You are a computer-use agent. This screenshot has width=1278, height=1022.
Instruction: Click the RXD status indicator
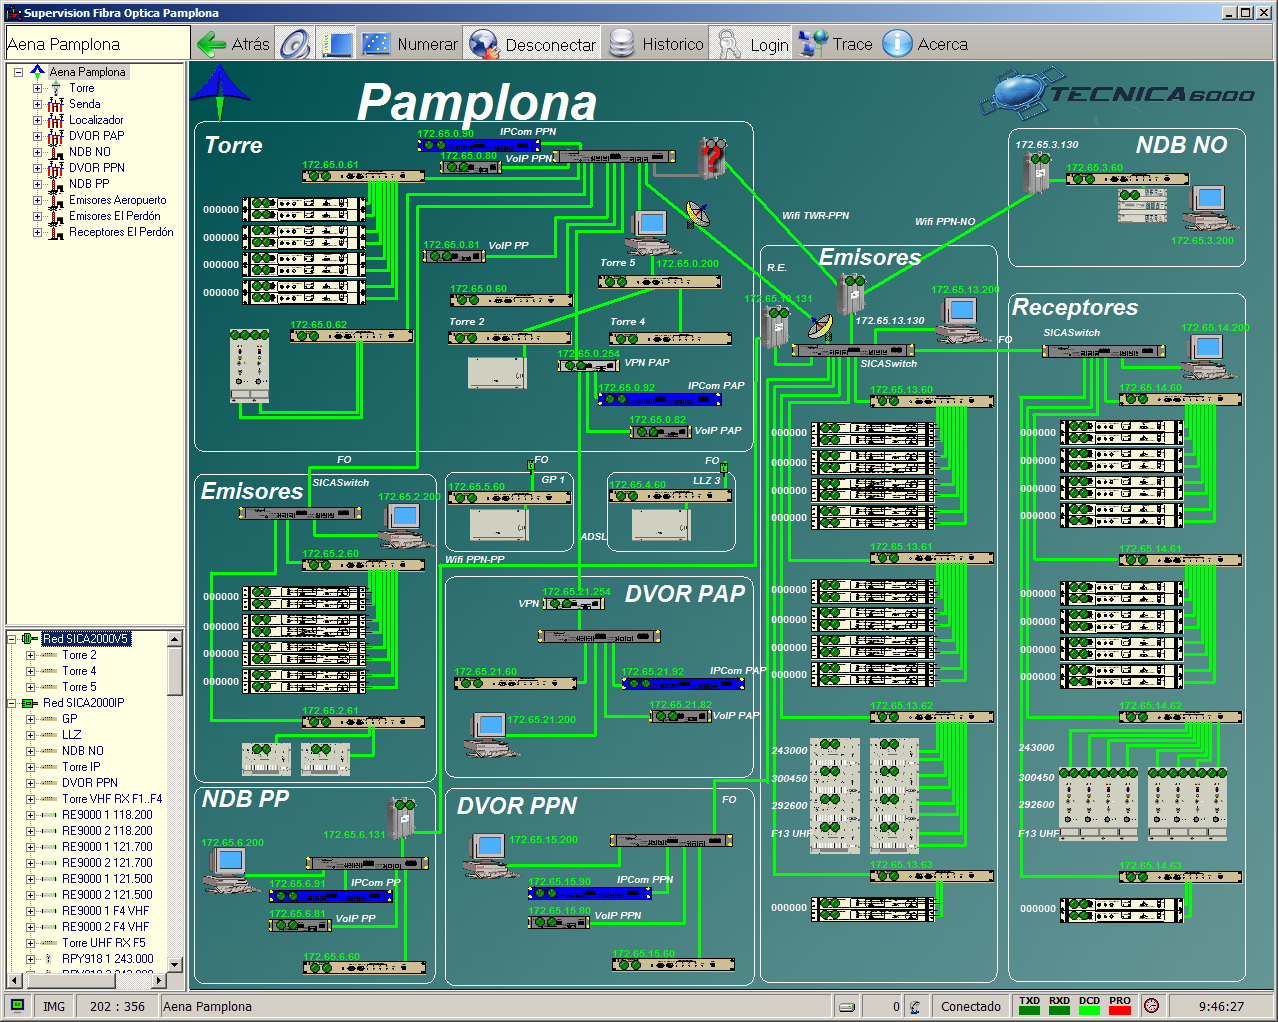pyautogui.click(x=1059, y=1006)
